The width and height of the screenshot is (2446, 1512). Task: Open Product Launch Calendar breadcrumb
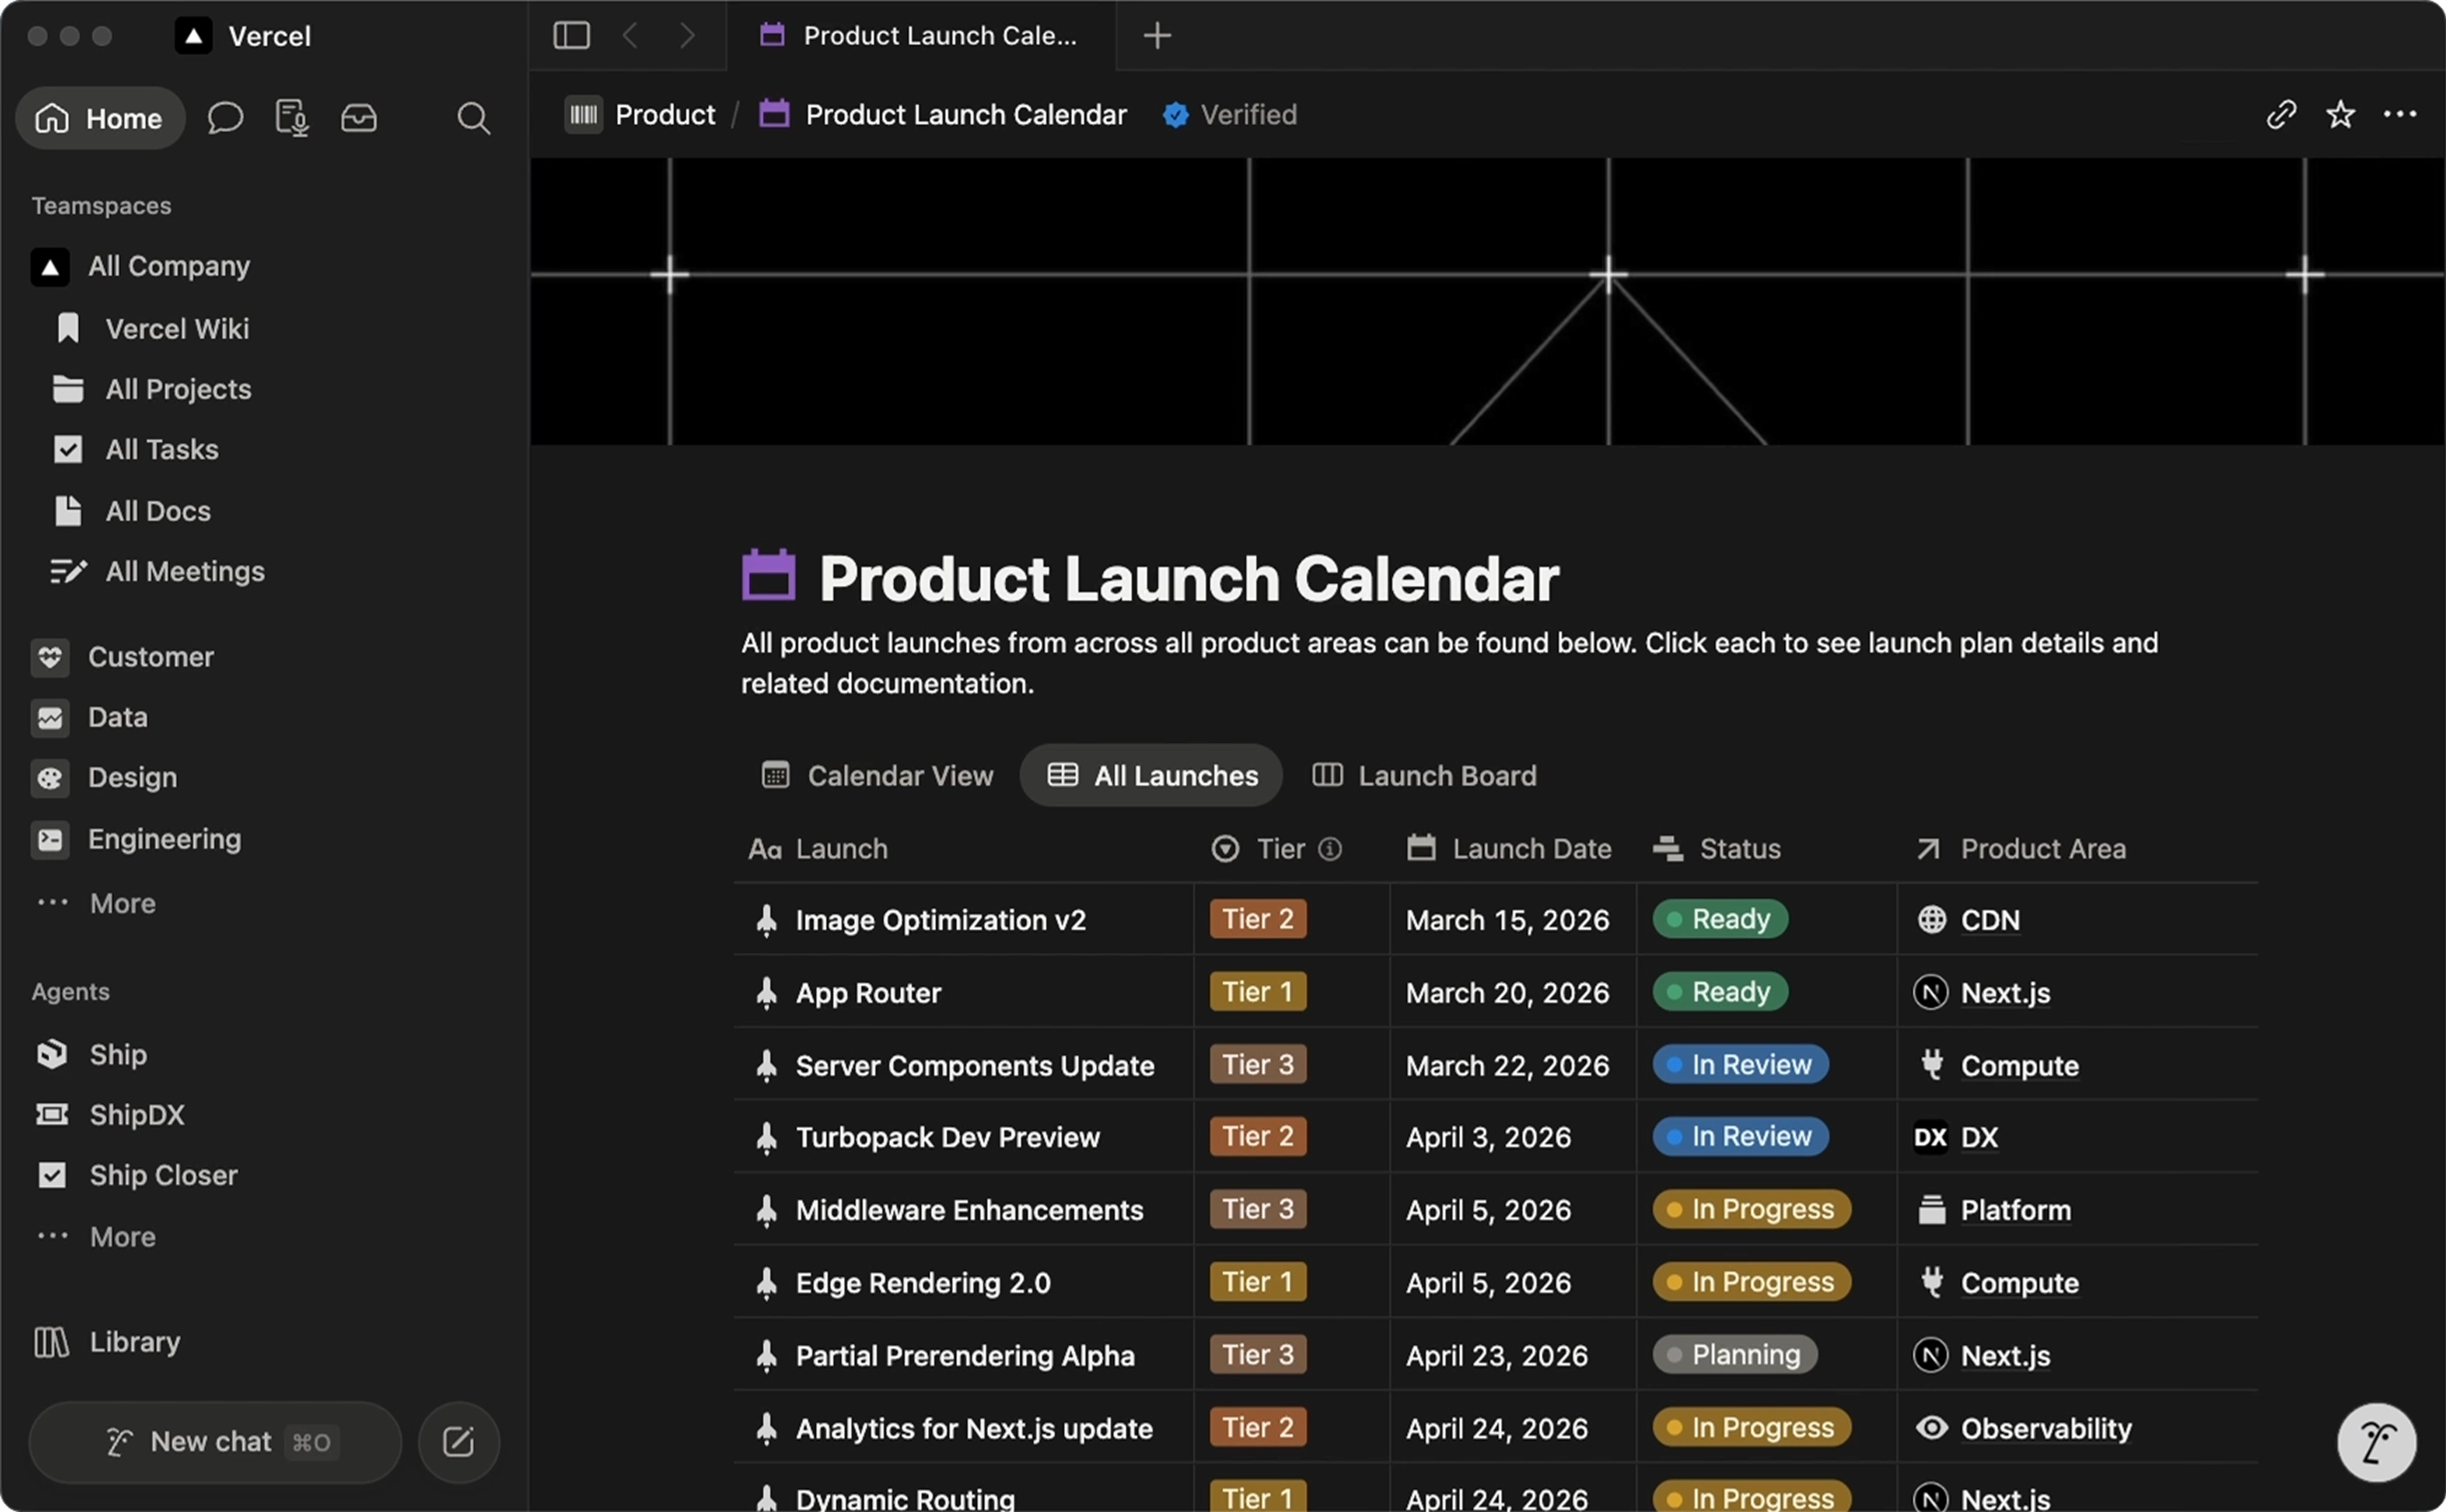(942, 114)
